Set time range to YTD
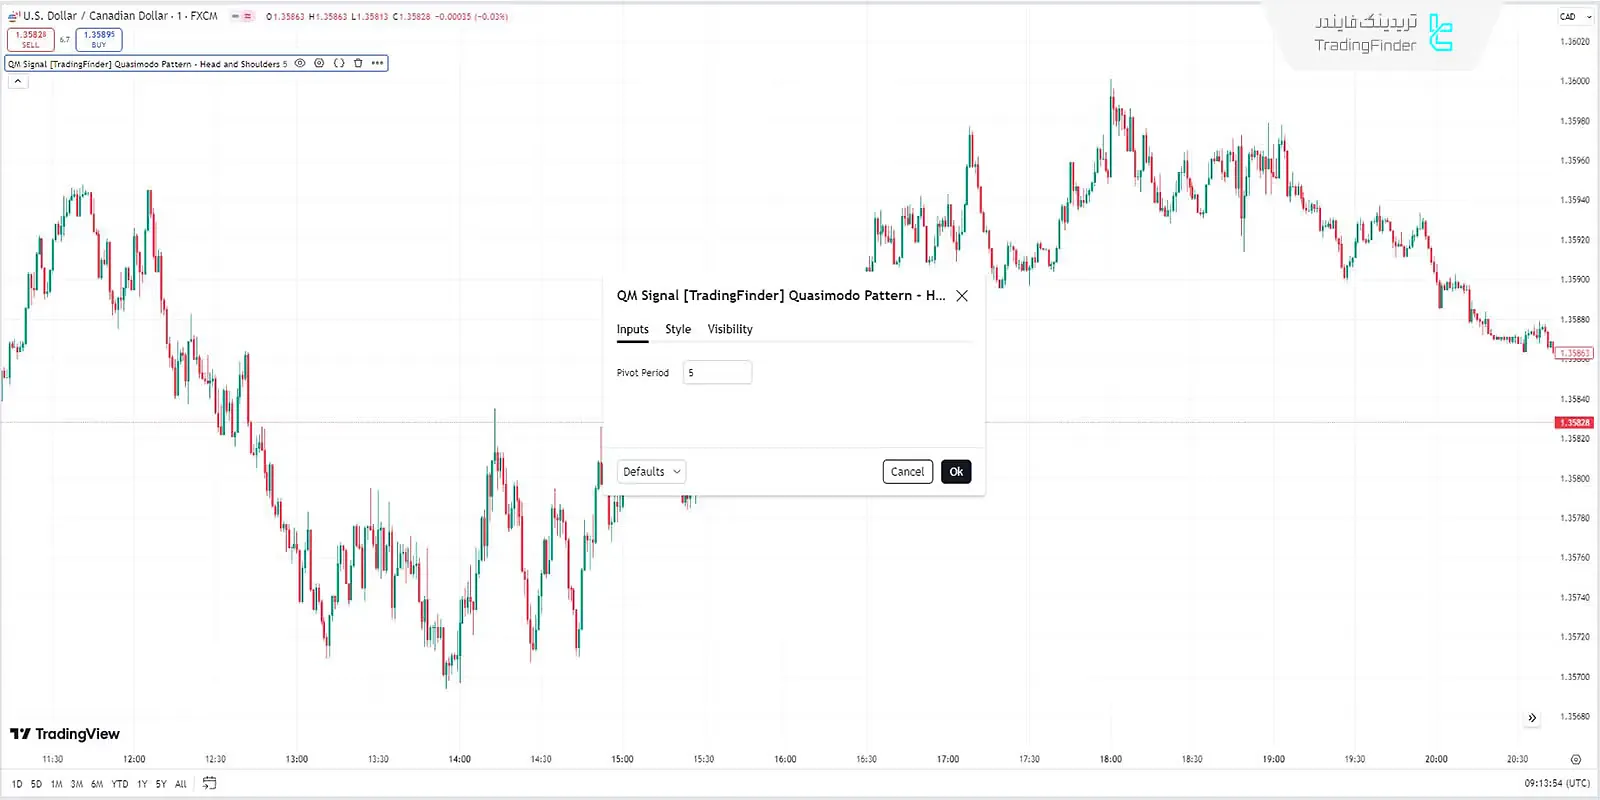The width and height of the screenshot is (1600, 800). (x=120, y=784)
